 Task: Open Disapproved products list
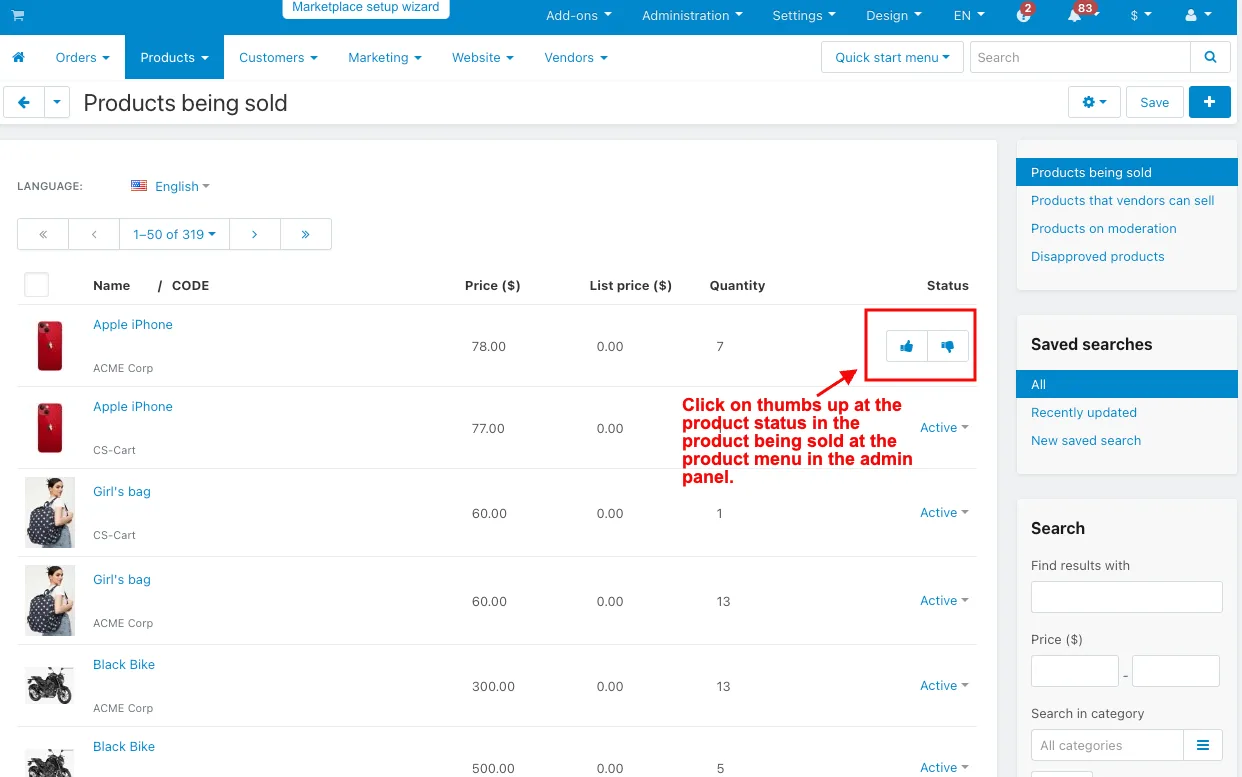pyautogui.click(x=1098, y=256)
